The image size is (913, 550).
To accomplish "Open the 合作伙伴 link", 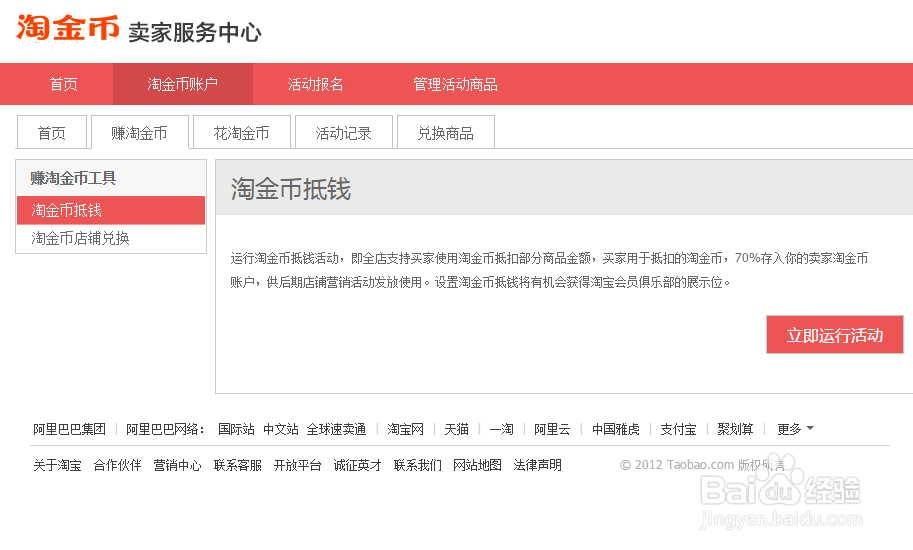I will coord(117,465).
